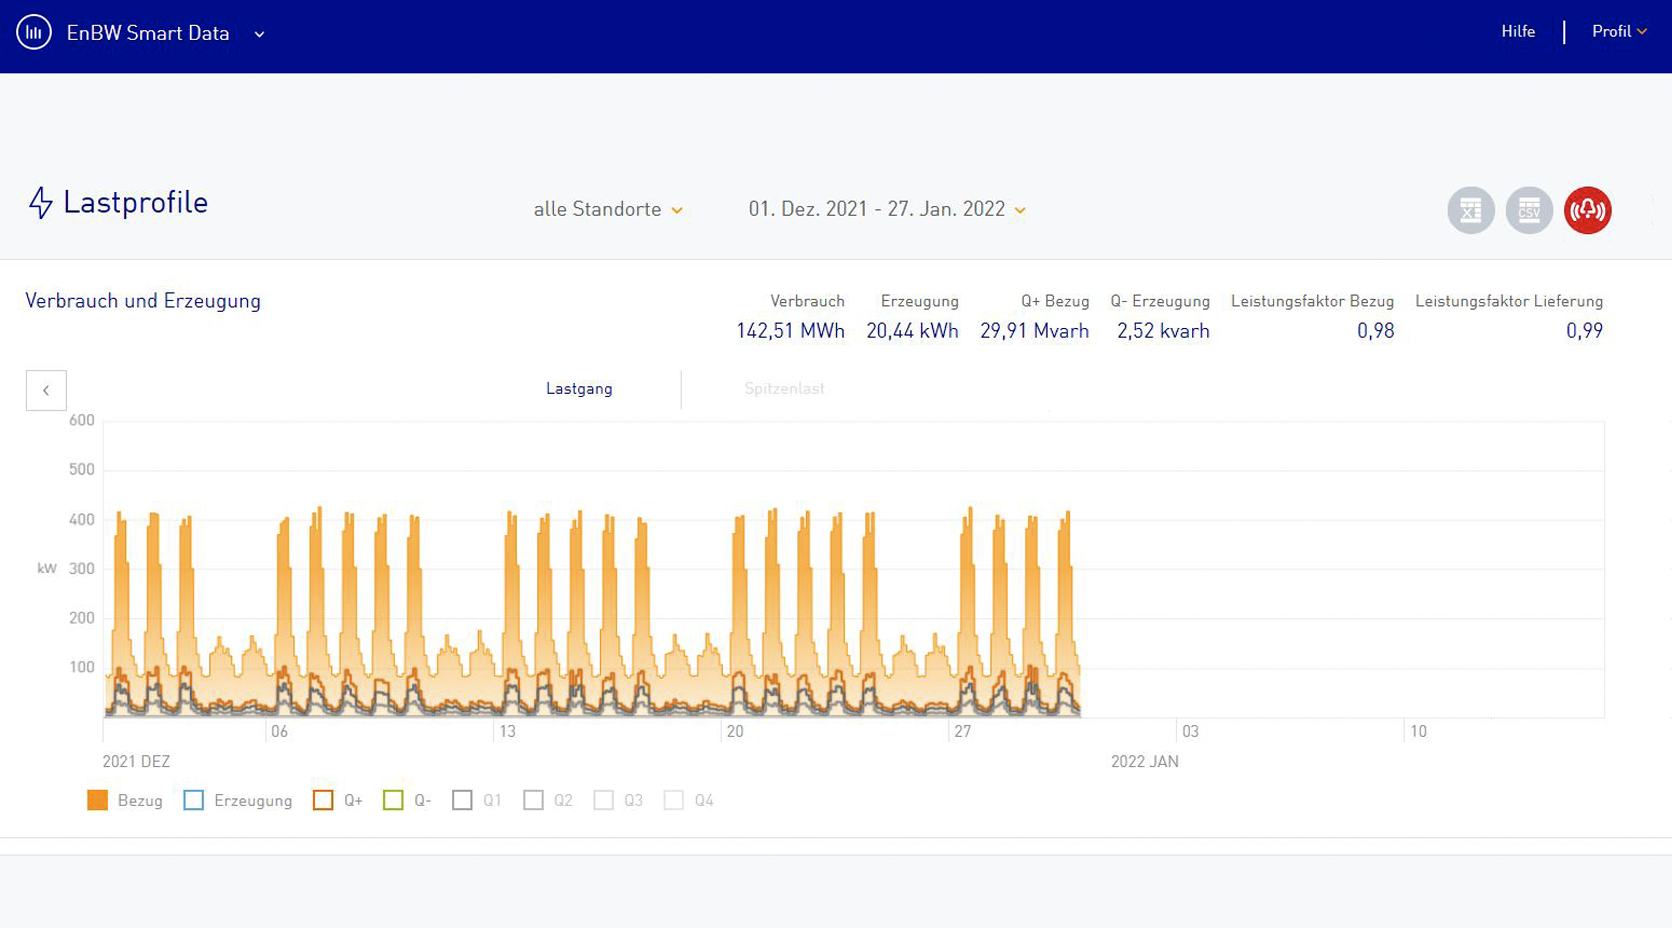Click the 2021 DEZ axis label
1672x928 pixels.
pos(136,762)
